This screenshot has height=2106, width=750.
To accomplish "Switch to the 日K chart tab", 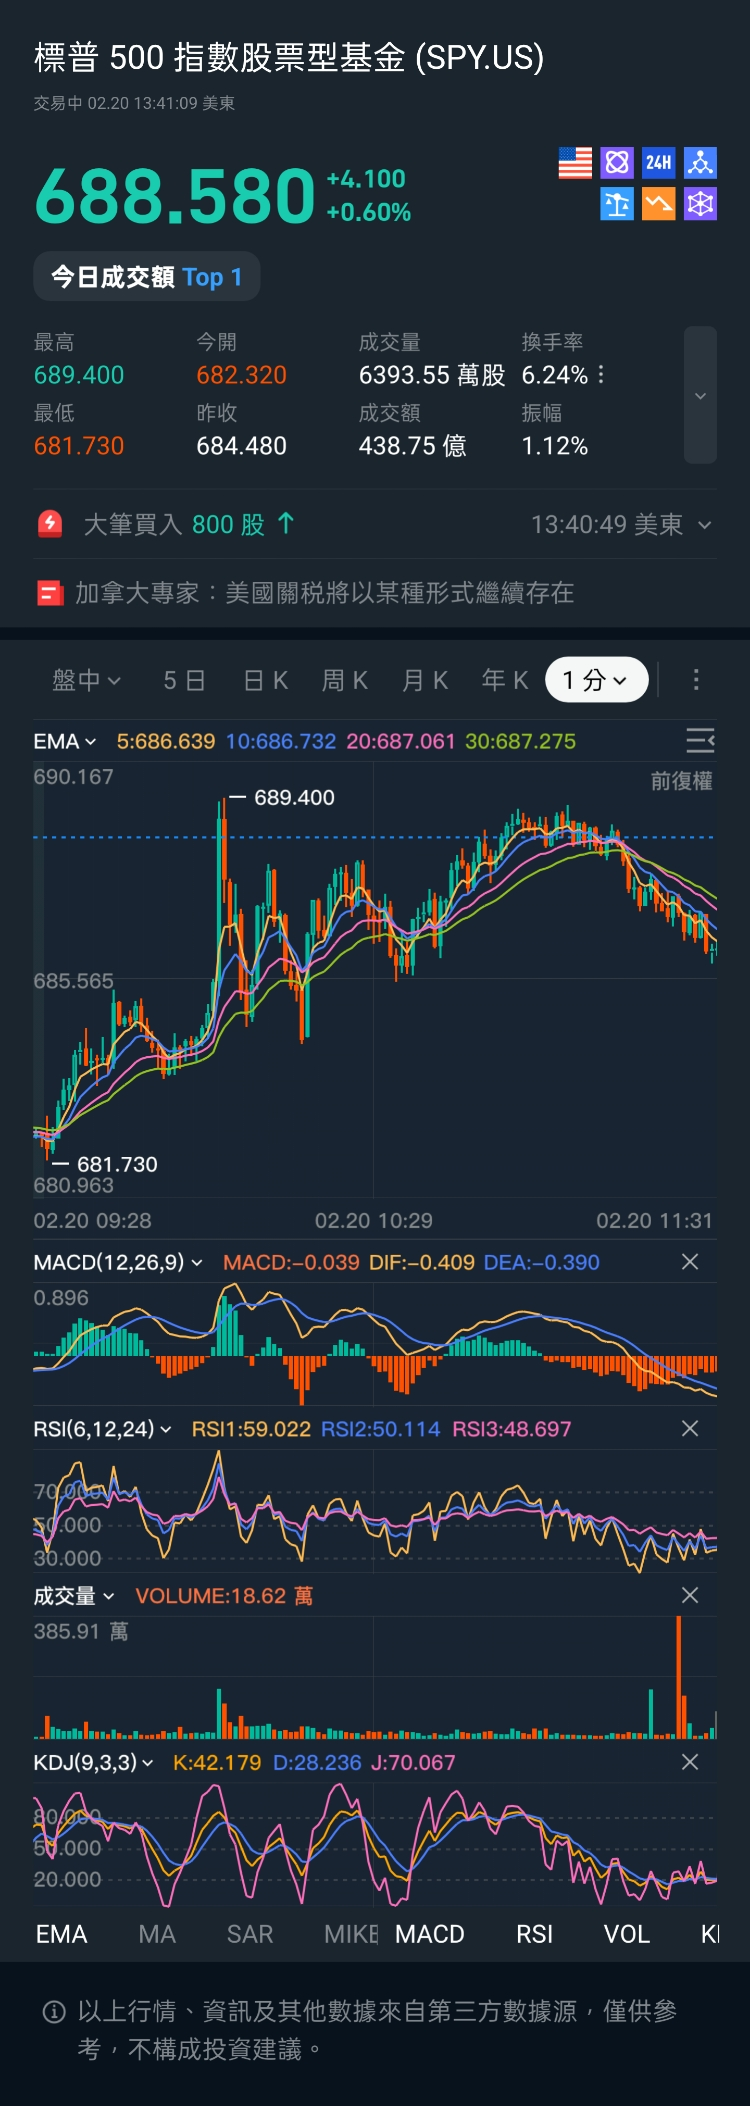I will coord(266,680).
